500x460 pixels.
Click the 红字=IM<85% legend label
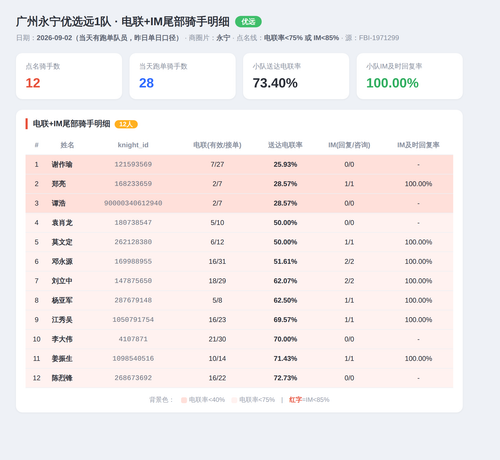coord(309,400)
